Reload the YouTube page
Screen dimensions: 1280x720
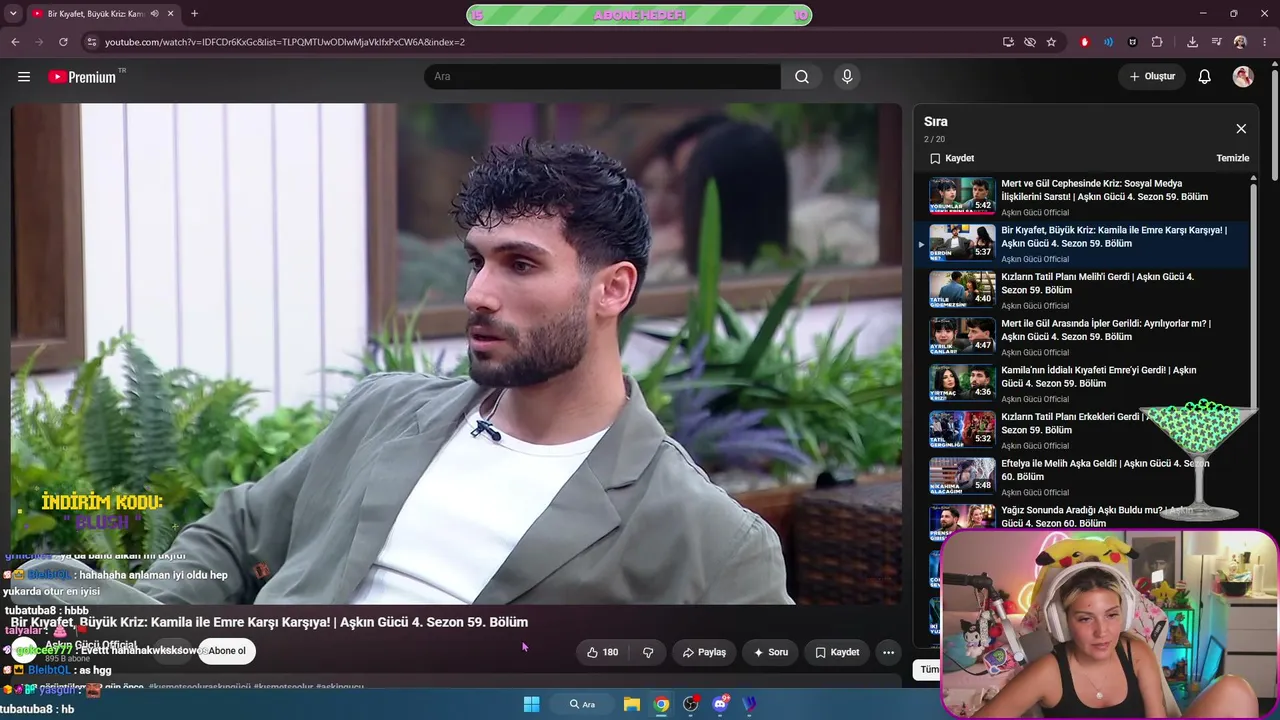63,42
